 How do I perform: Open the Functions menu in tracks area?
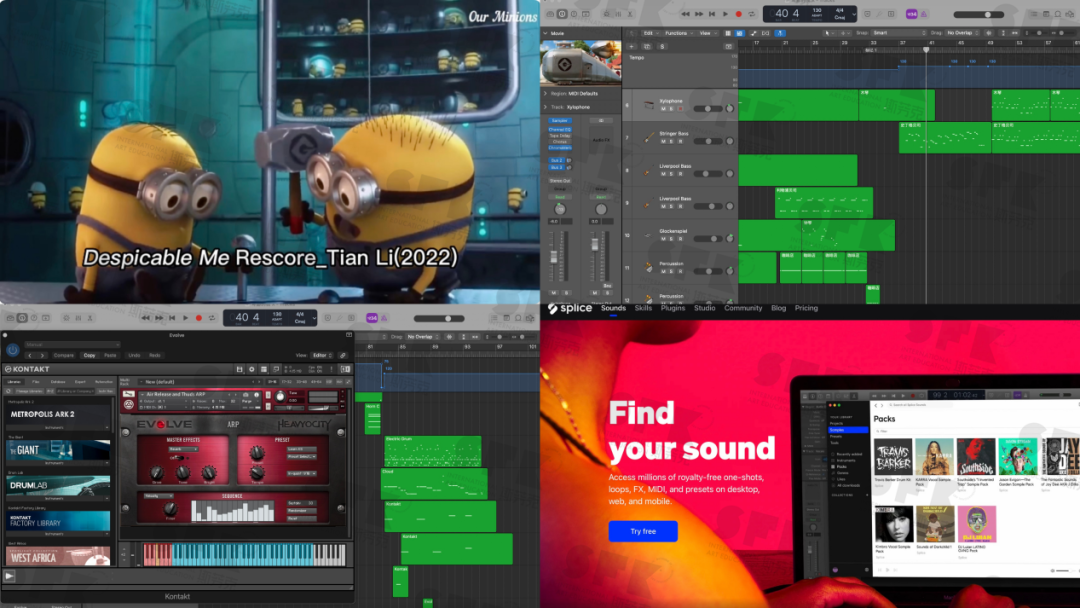(678, 33)
